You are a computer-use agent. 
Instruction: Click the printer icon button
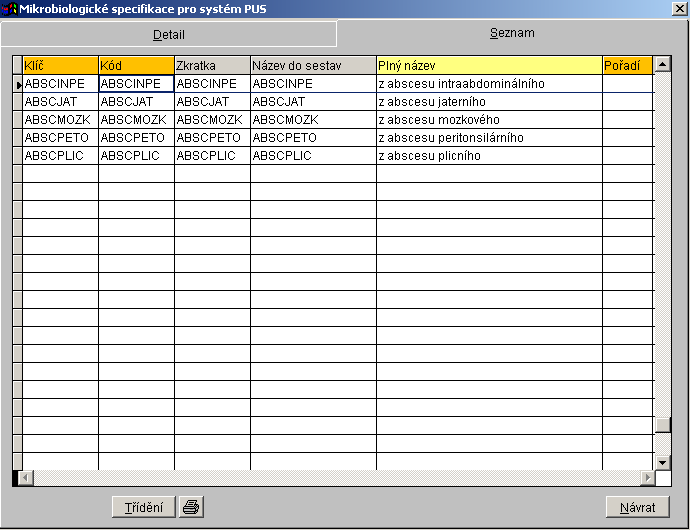(x=191, y=507)
